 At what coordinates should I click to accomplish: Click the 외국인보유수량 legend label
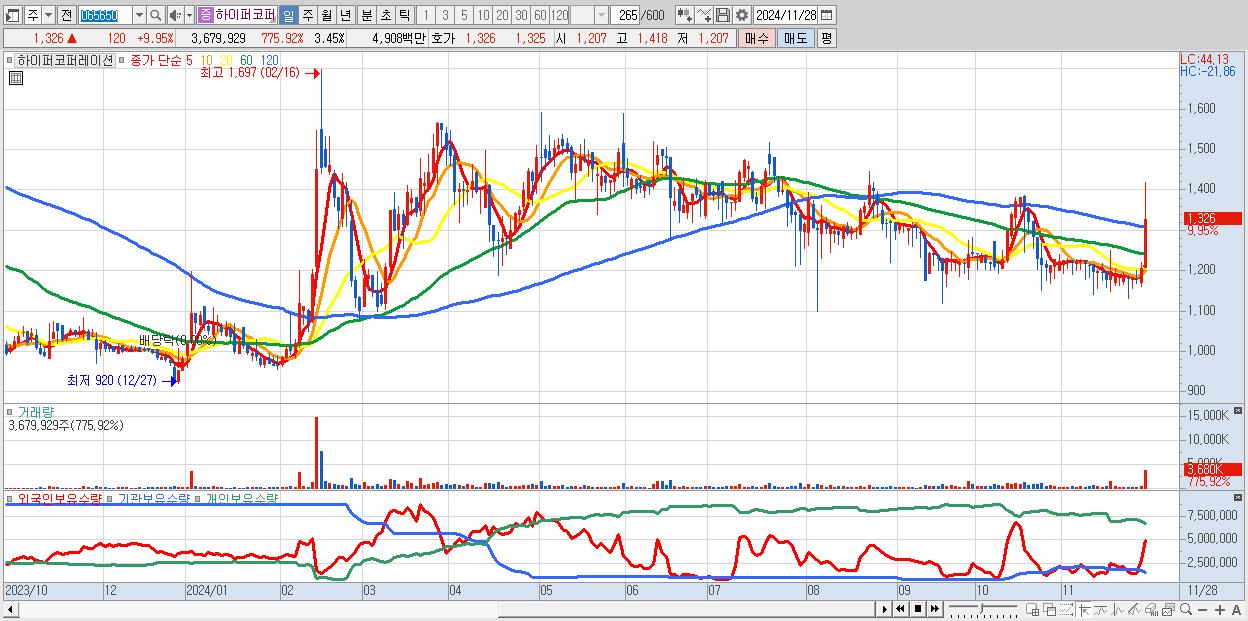60,497
